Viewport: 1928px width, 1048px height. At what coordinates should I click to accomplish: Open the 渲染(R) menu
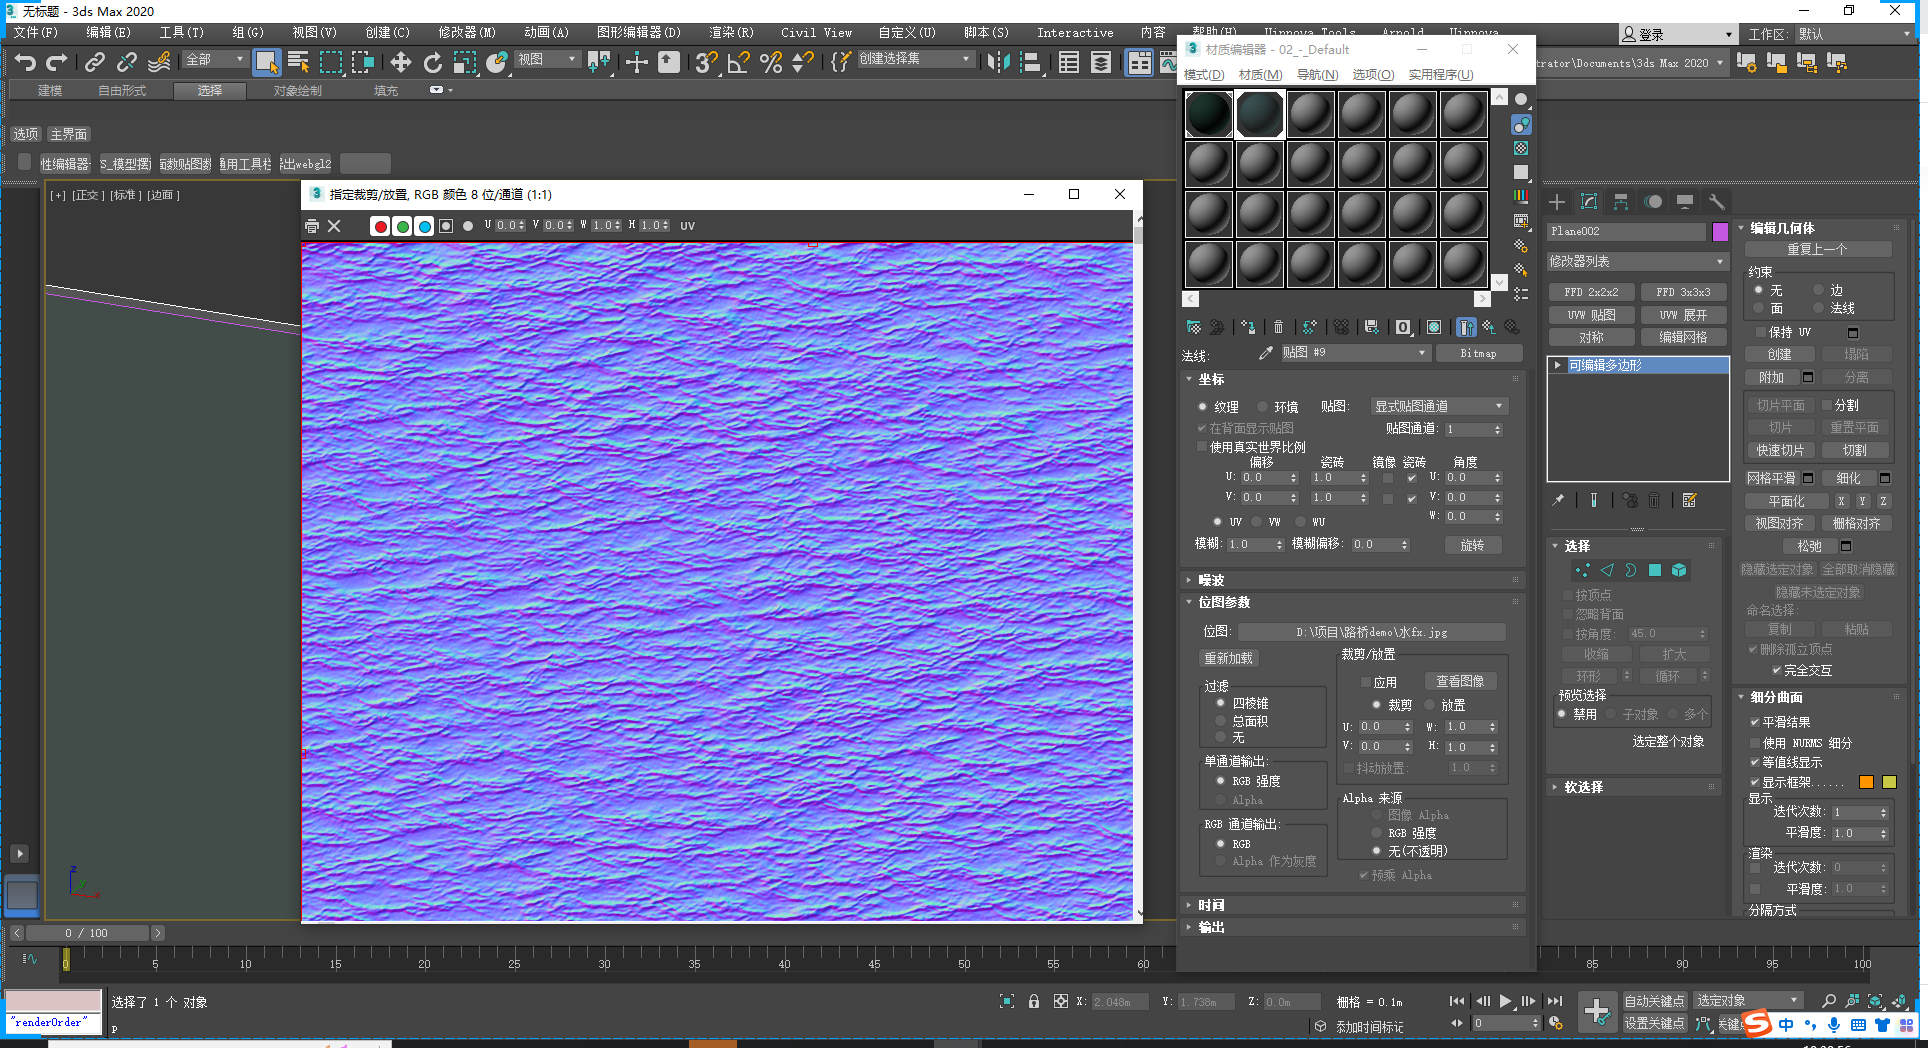731,32
